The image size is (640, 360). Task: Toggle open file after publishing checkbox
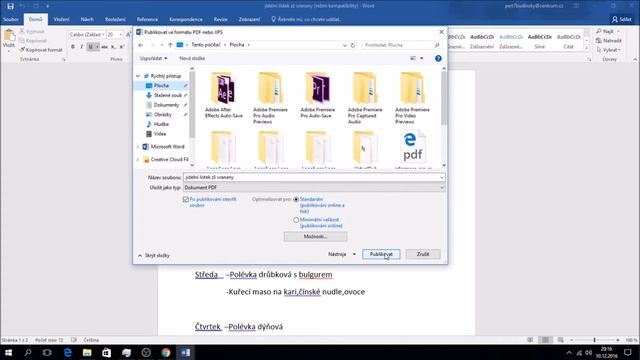pos(186,200)
